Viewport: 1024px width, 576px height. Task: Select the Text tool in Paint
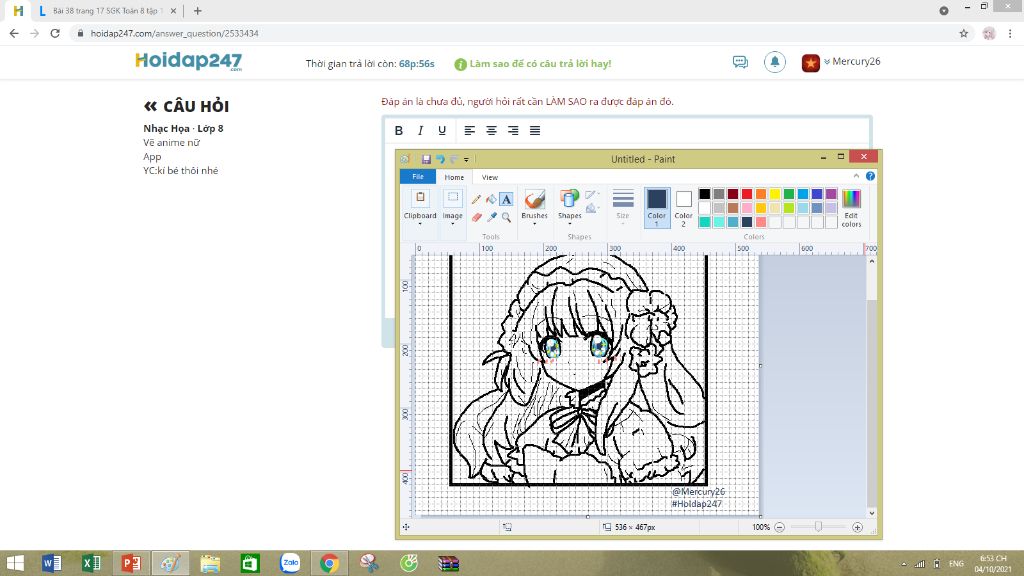(x=506, y=199)
